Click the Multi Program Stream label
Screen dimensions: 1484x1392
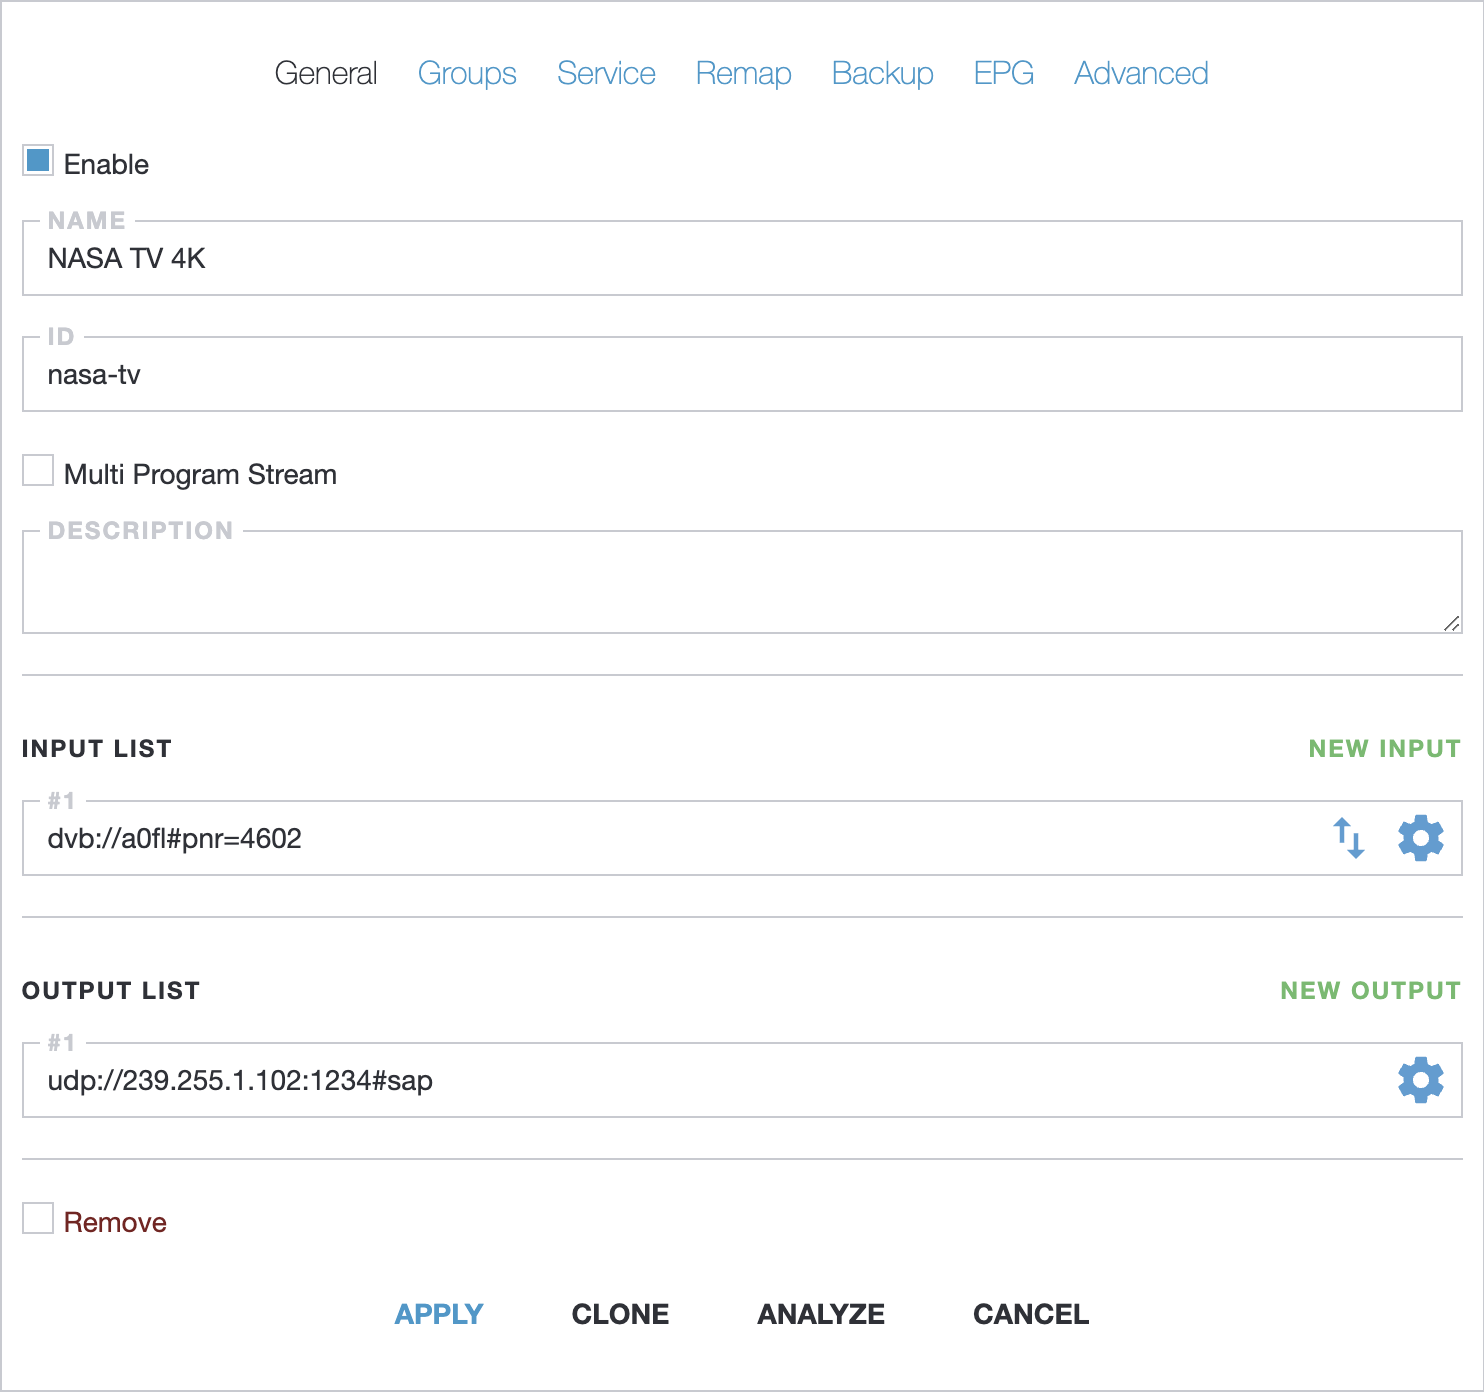(x=200, y=474)
